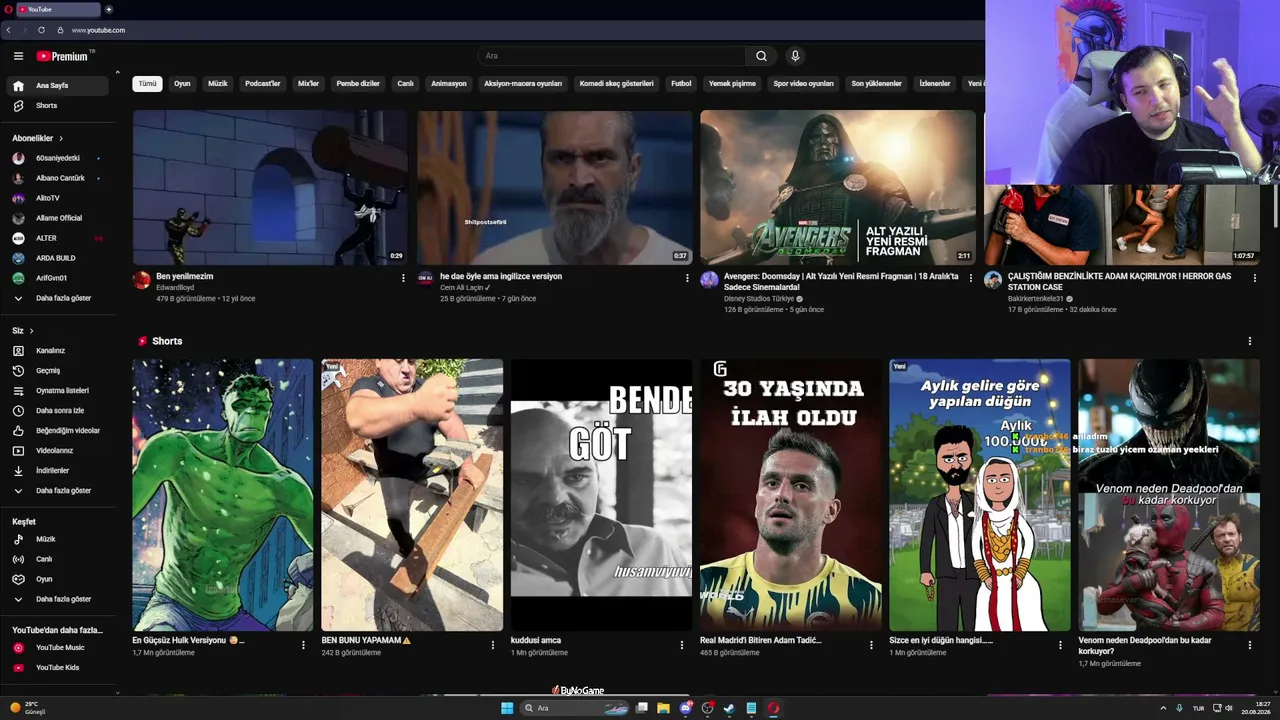Open File Explorer from taskbar
This screenshot has width=1280, height=720.
click(x=663, y=708)
